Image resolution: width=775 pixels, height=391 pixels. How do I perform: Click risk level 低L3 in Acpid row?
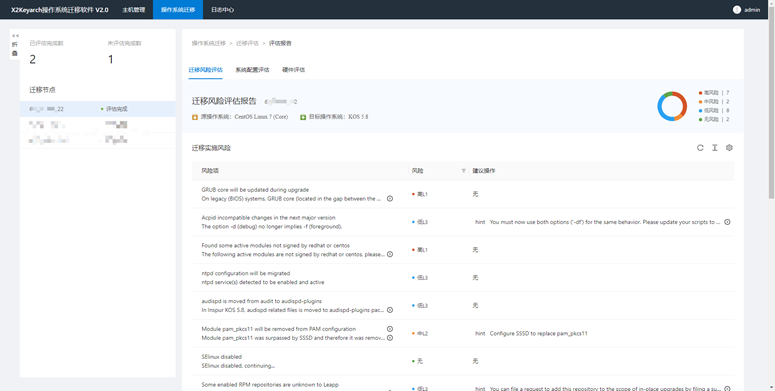pyautogui.click(x=420, y=222)
